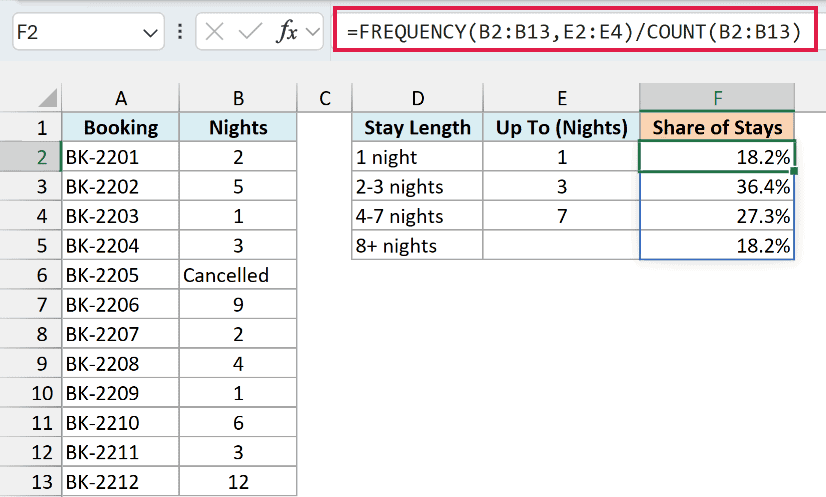Select Nights value 4 for BK-2208

(238, 364)
